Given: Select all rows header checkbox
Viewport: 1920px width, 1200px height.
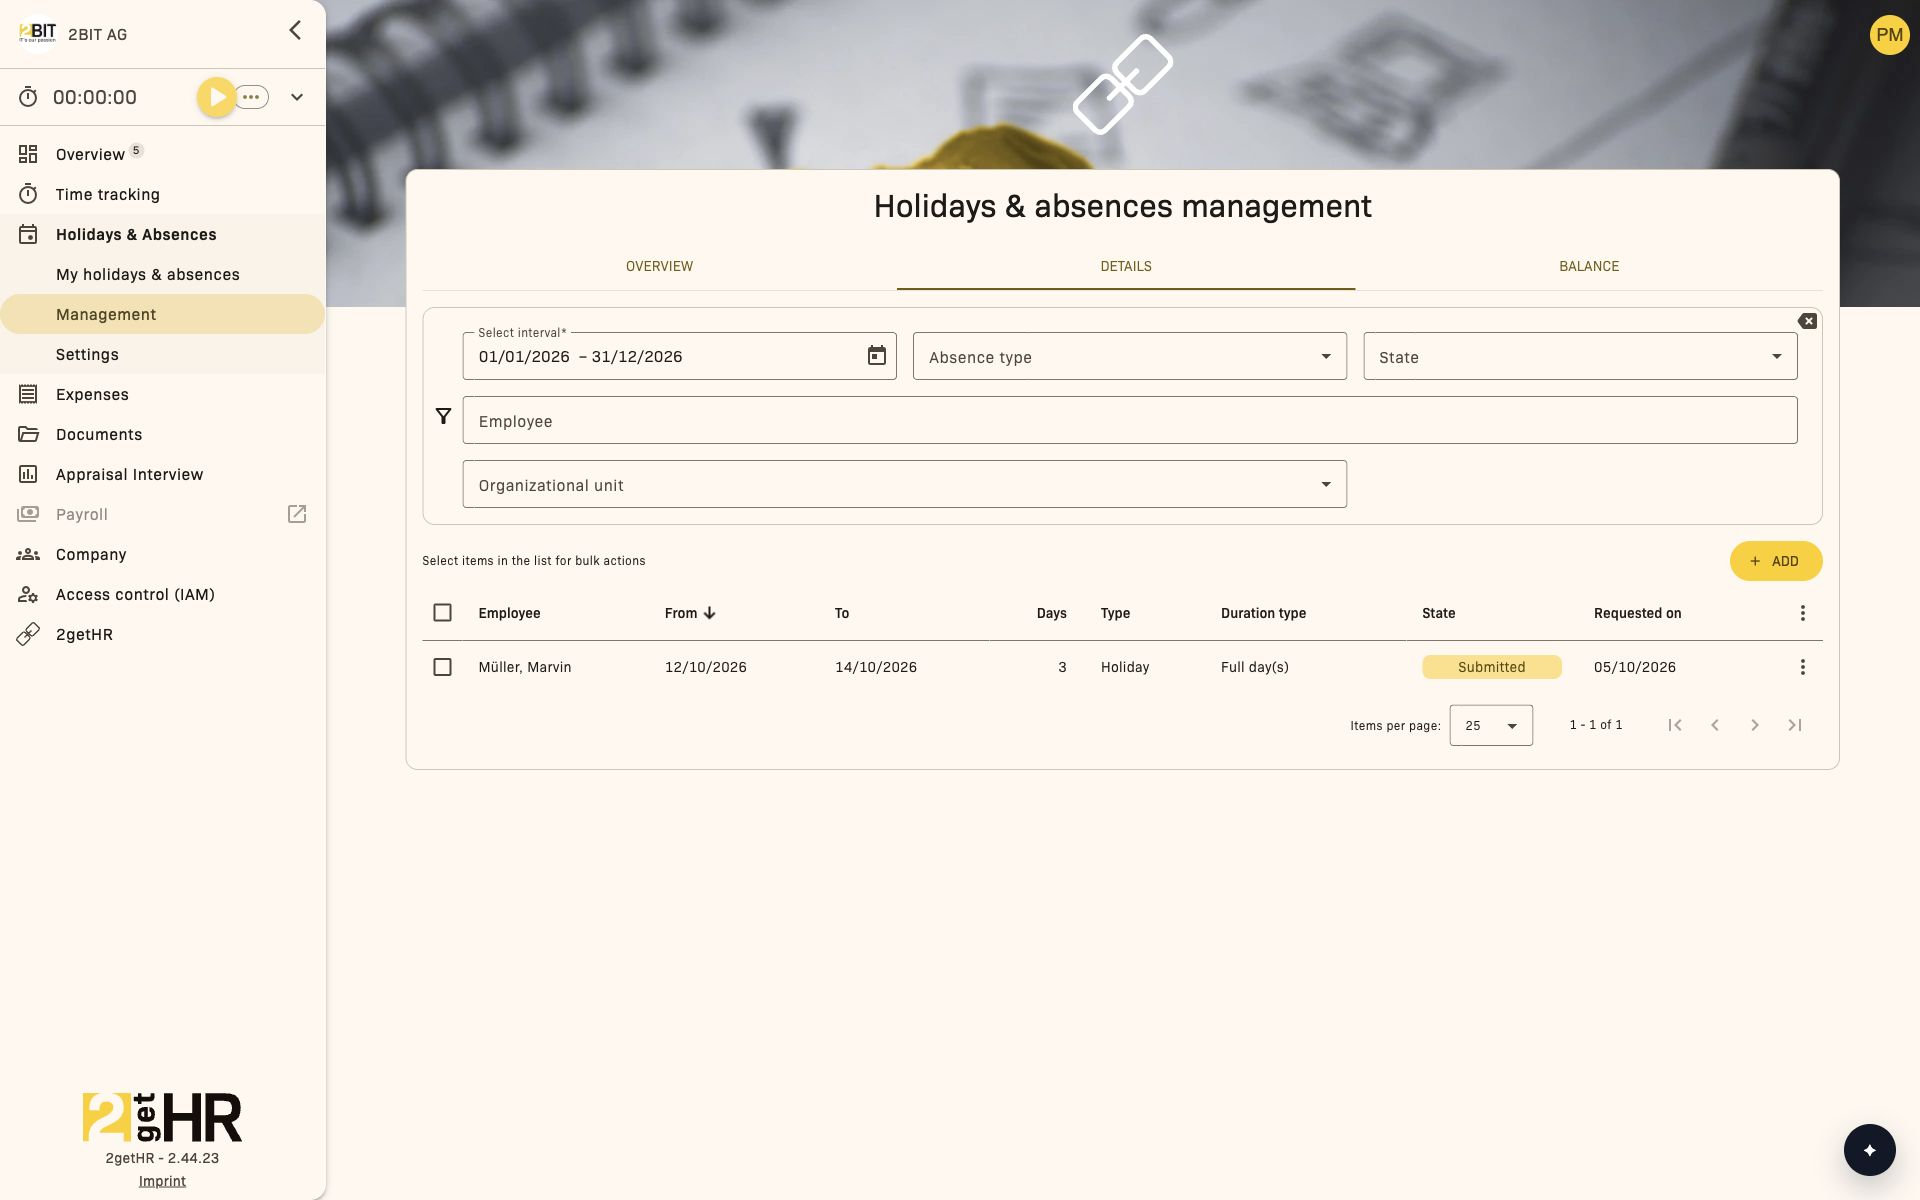Looking at the screenshot, I should tap(442, 613).
